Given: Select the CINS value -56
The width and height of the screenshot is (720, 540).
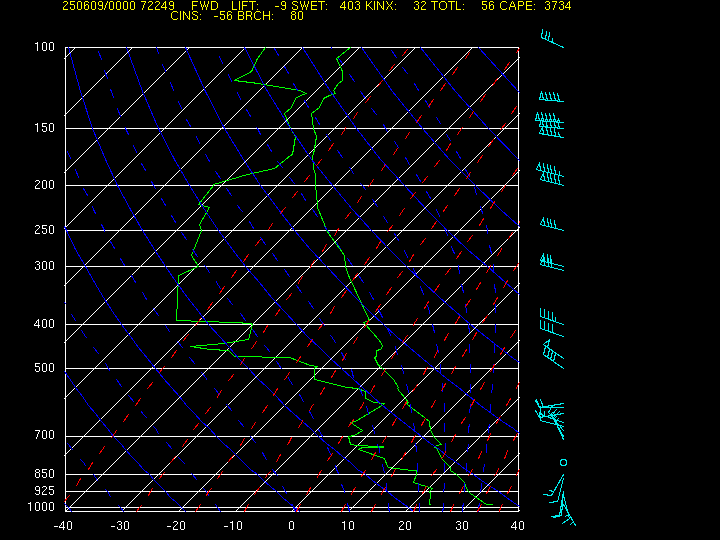Looking at the screenshot, I should click(x=224, y=16).
